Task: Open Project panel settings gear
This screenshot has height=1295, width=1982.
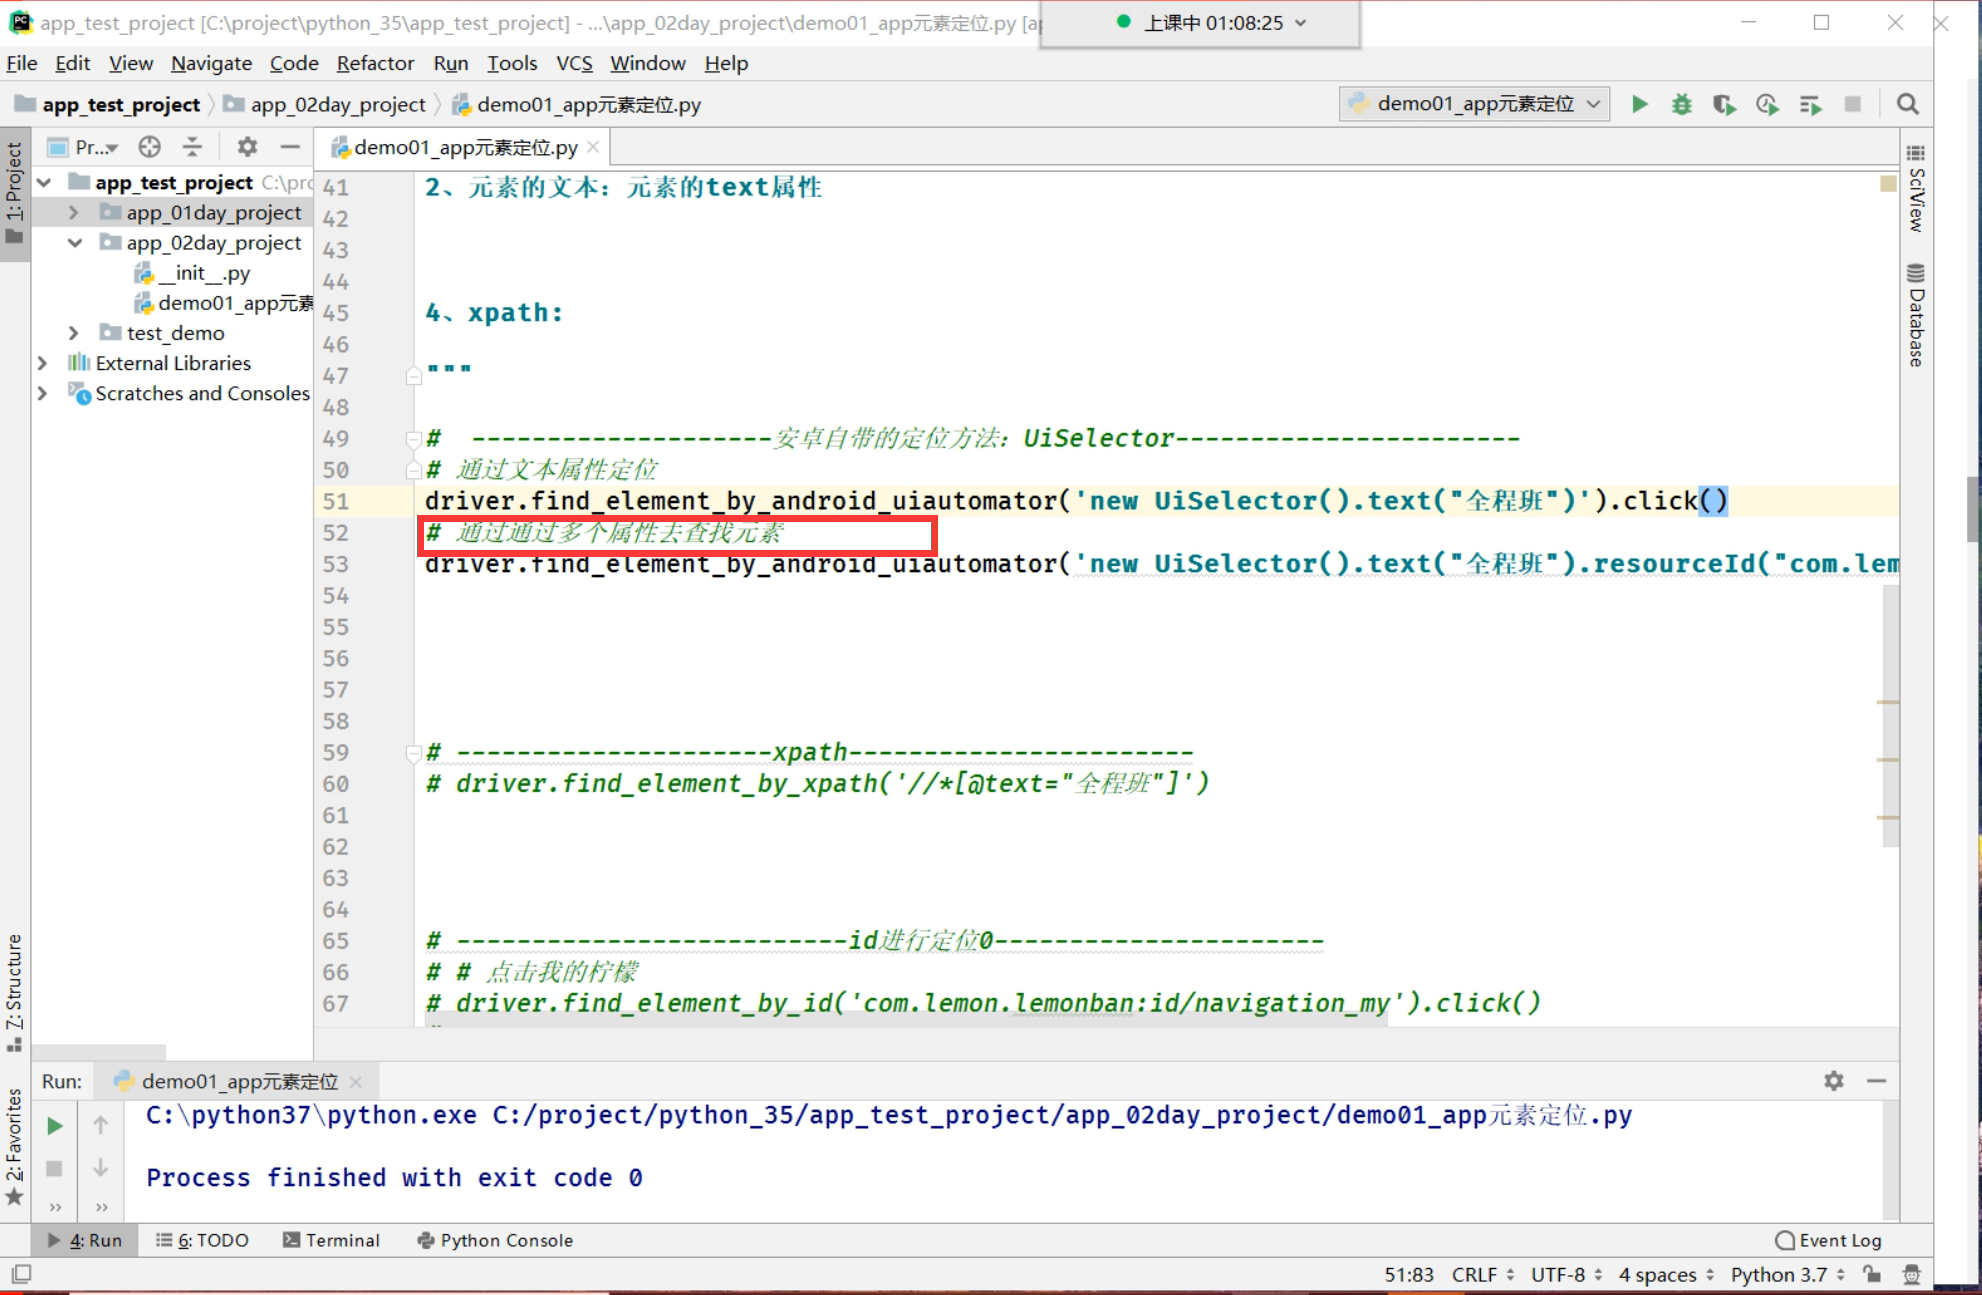Action: (x=247, y=147)
